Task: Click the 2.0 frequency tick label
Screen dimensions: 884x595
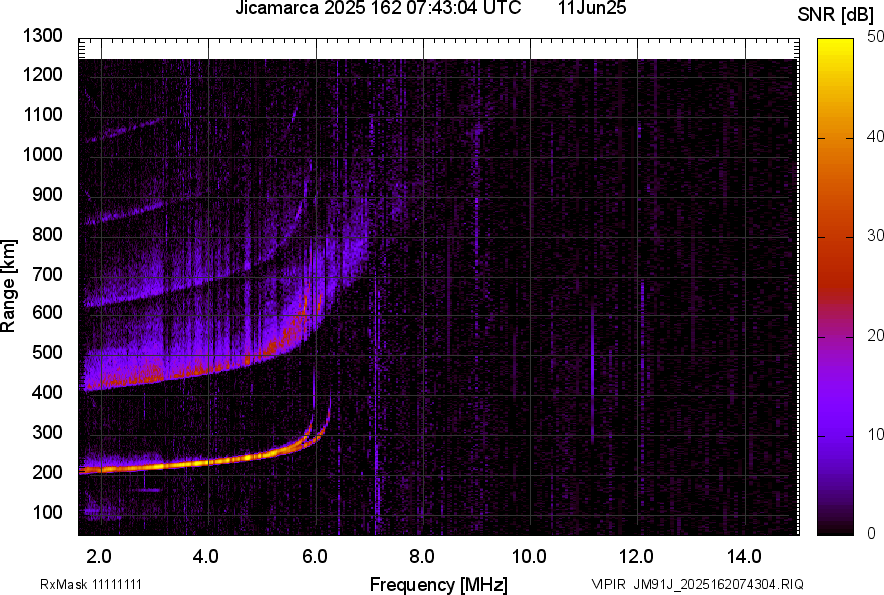Action: [99, 557]
